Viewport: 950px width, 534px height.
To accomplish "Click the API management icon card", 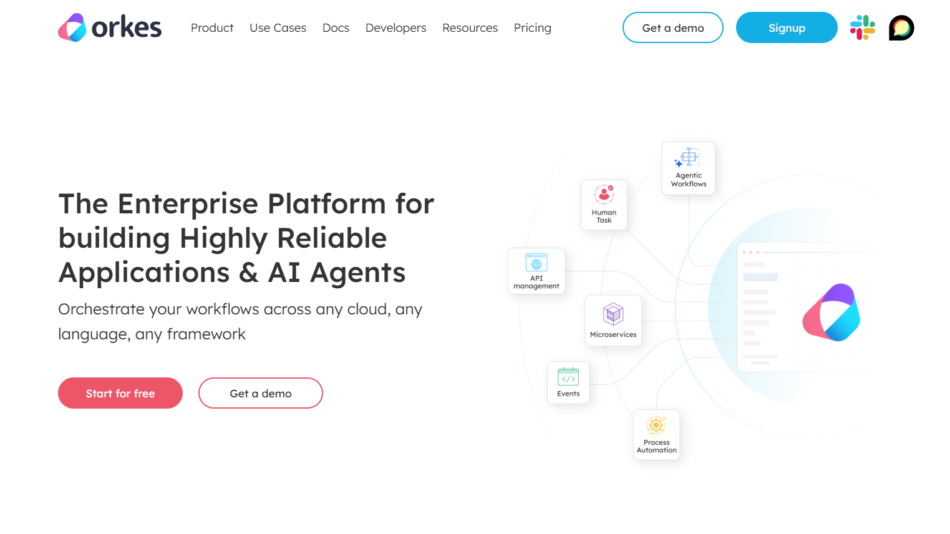I will (x=536, y=271).
